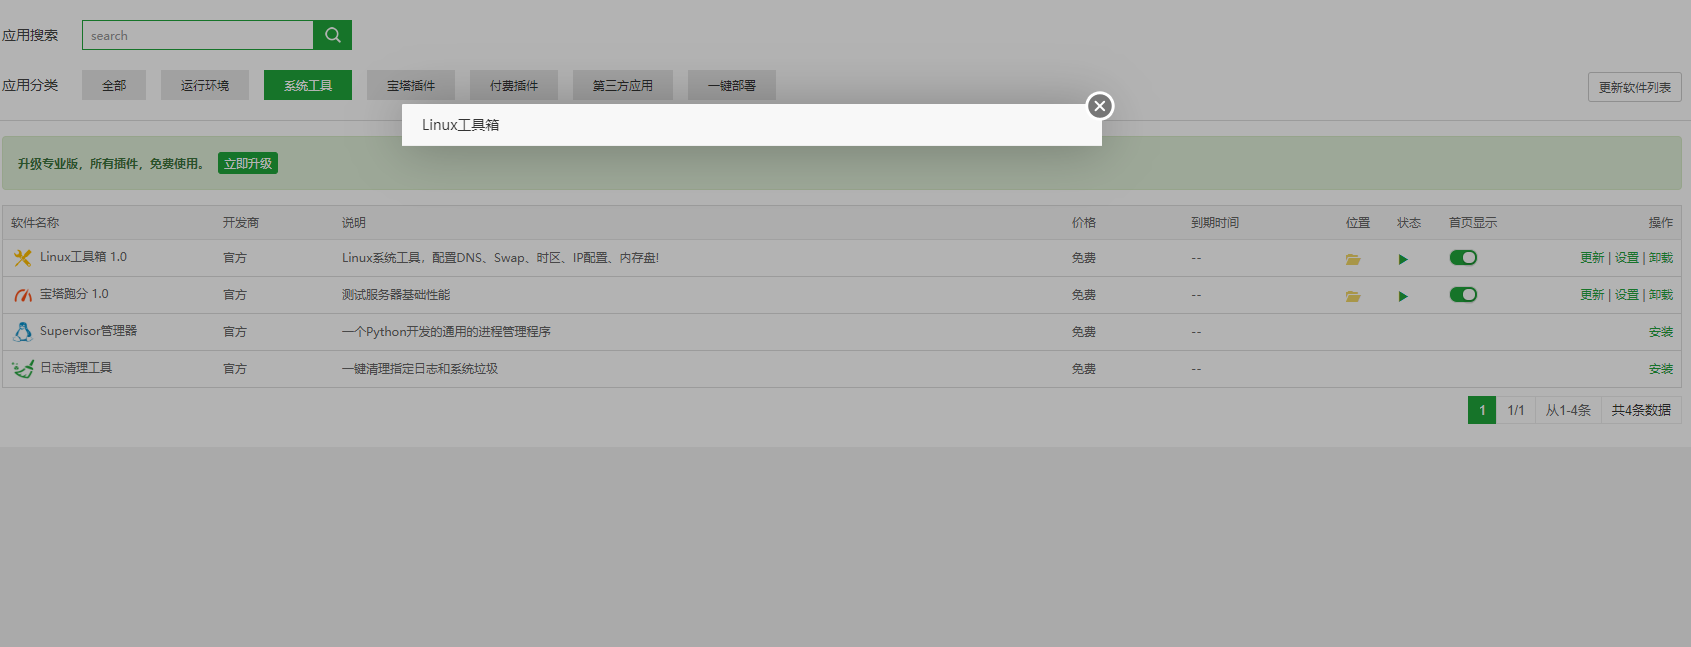Select the 第三方应用 category tab
Viewport: 1691px width, 647px height.
(x=623, y=85)
